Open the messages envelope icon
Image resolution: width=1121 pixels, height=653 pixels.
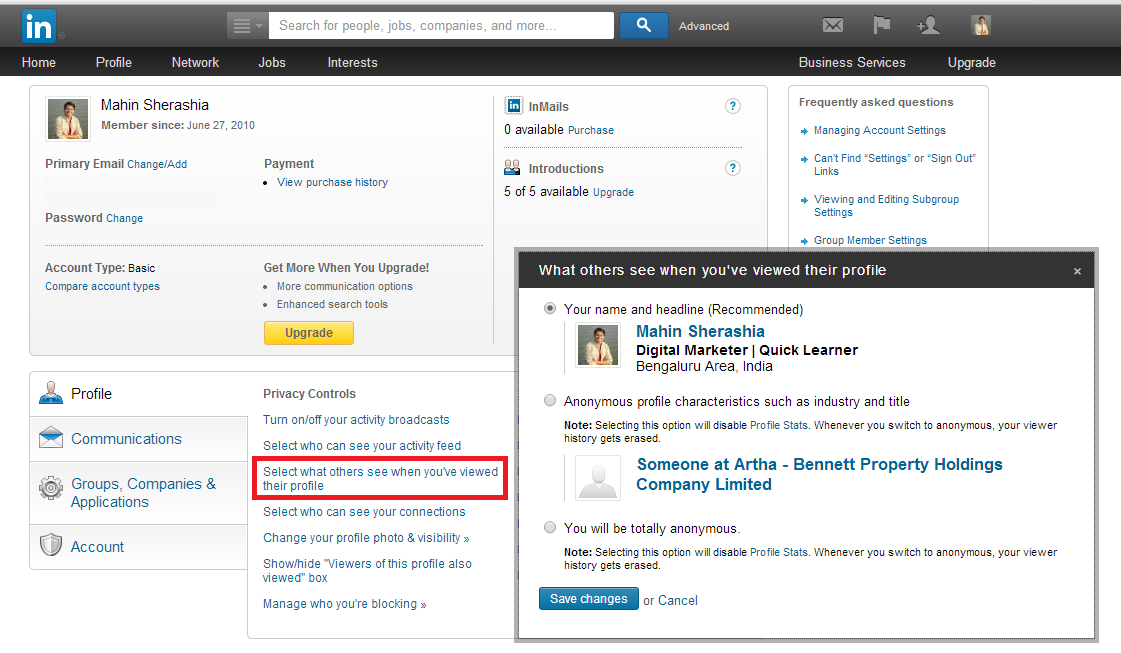832,26
